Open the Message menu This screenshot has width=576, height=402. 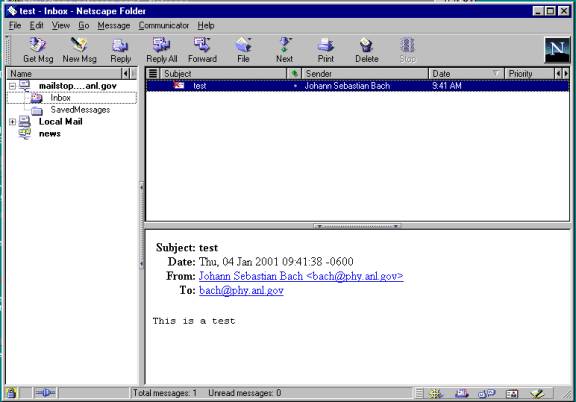click(114, 25)
